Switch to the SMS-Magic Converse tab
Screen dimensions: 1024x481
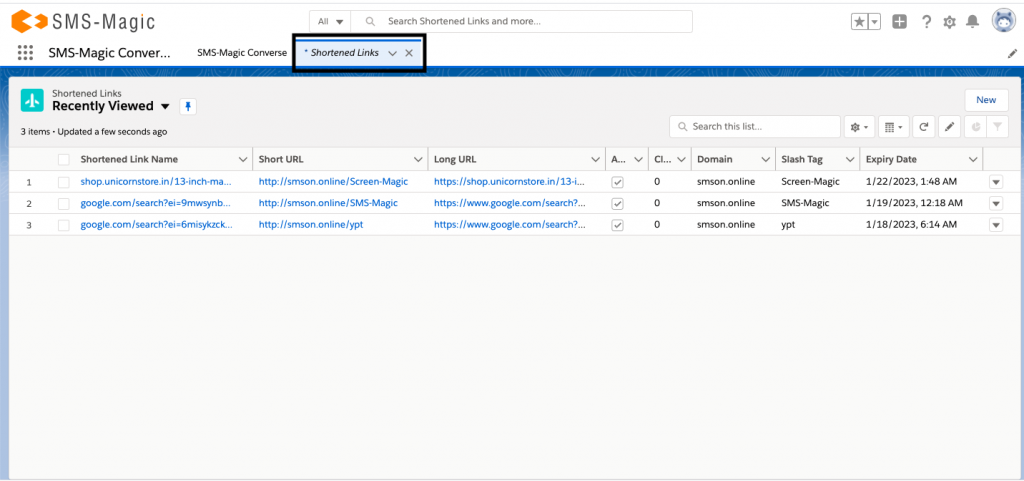coord(242,53)
